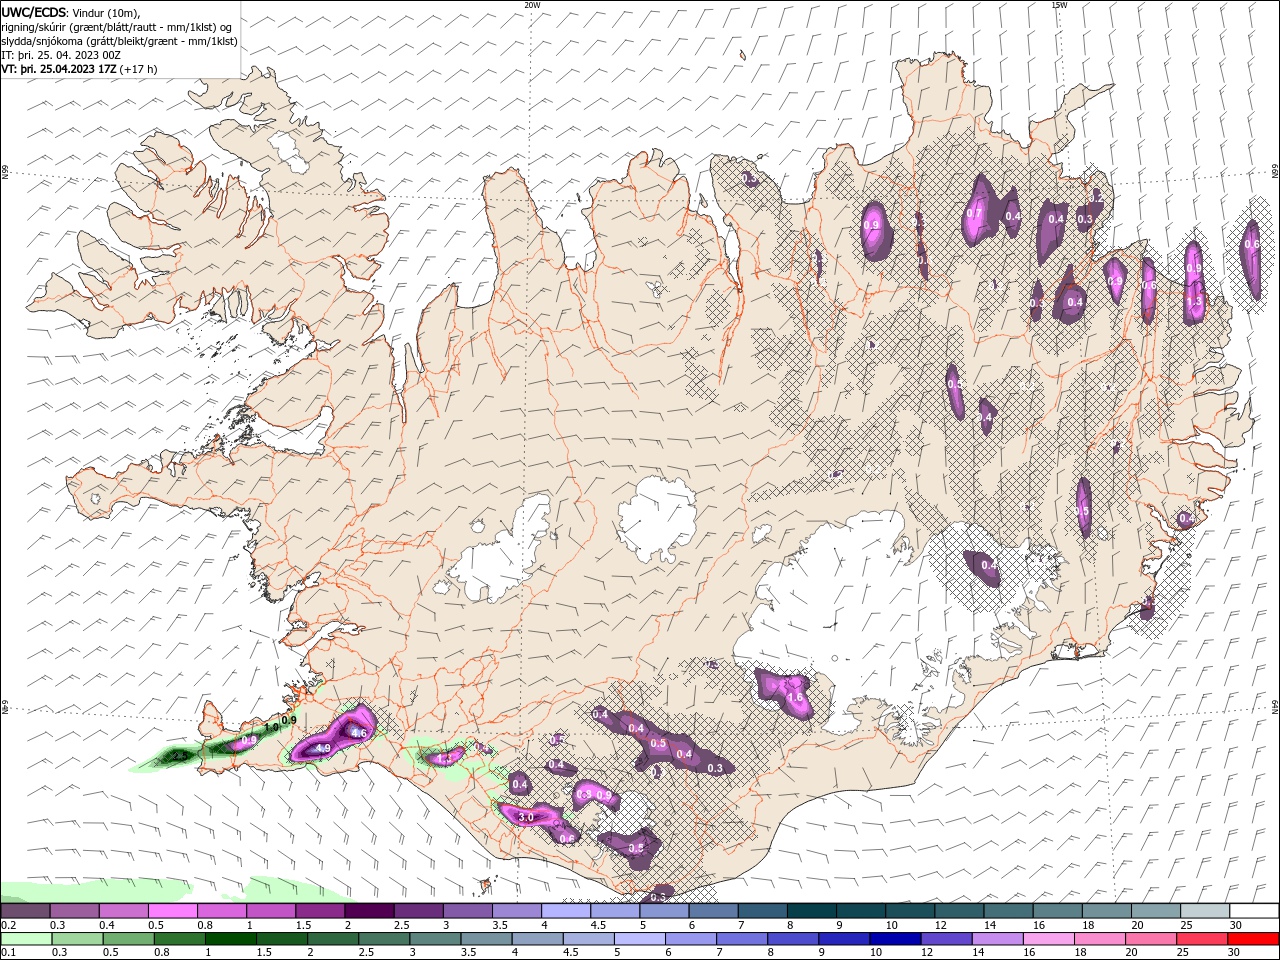This screenshot has width=1280, height=960.
Task: Pick the violet rain swatch for 12–14
Action: pyautogui.click(x=947, y=938)
